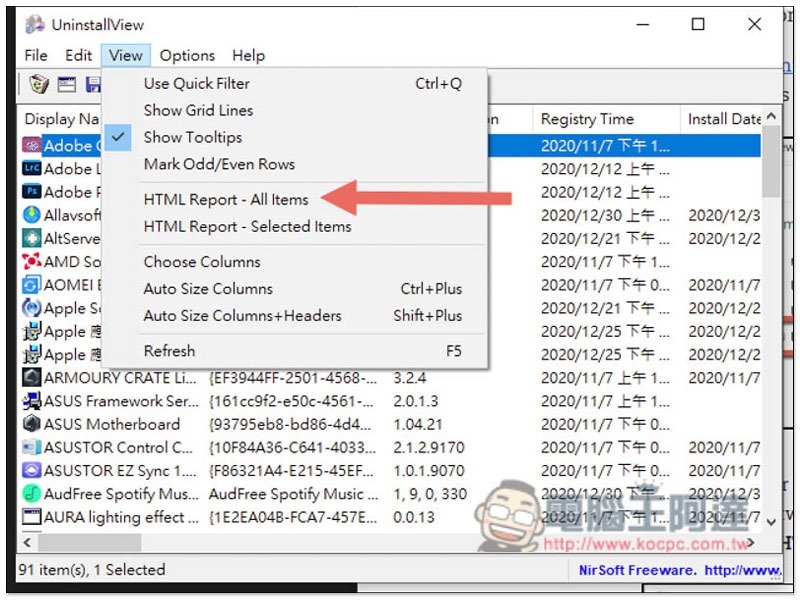Click the ARMOURY CRATE Lite app icon
800x600 pixels.
pyautogui.click(x=32, y=378)
